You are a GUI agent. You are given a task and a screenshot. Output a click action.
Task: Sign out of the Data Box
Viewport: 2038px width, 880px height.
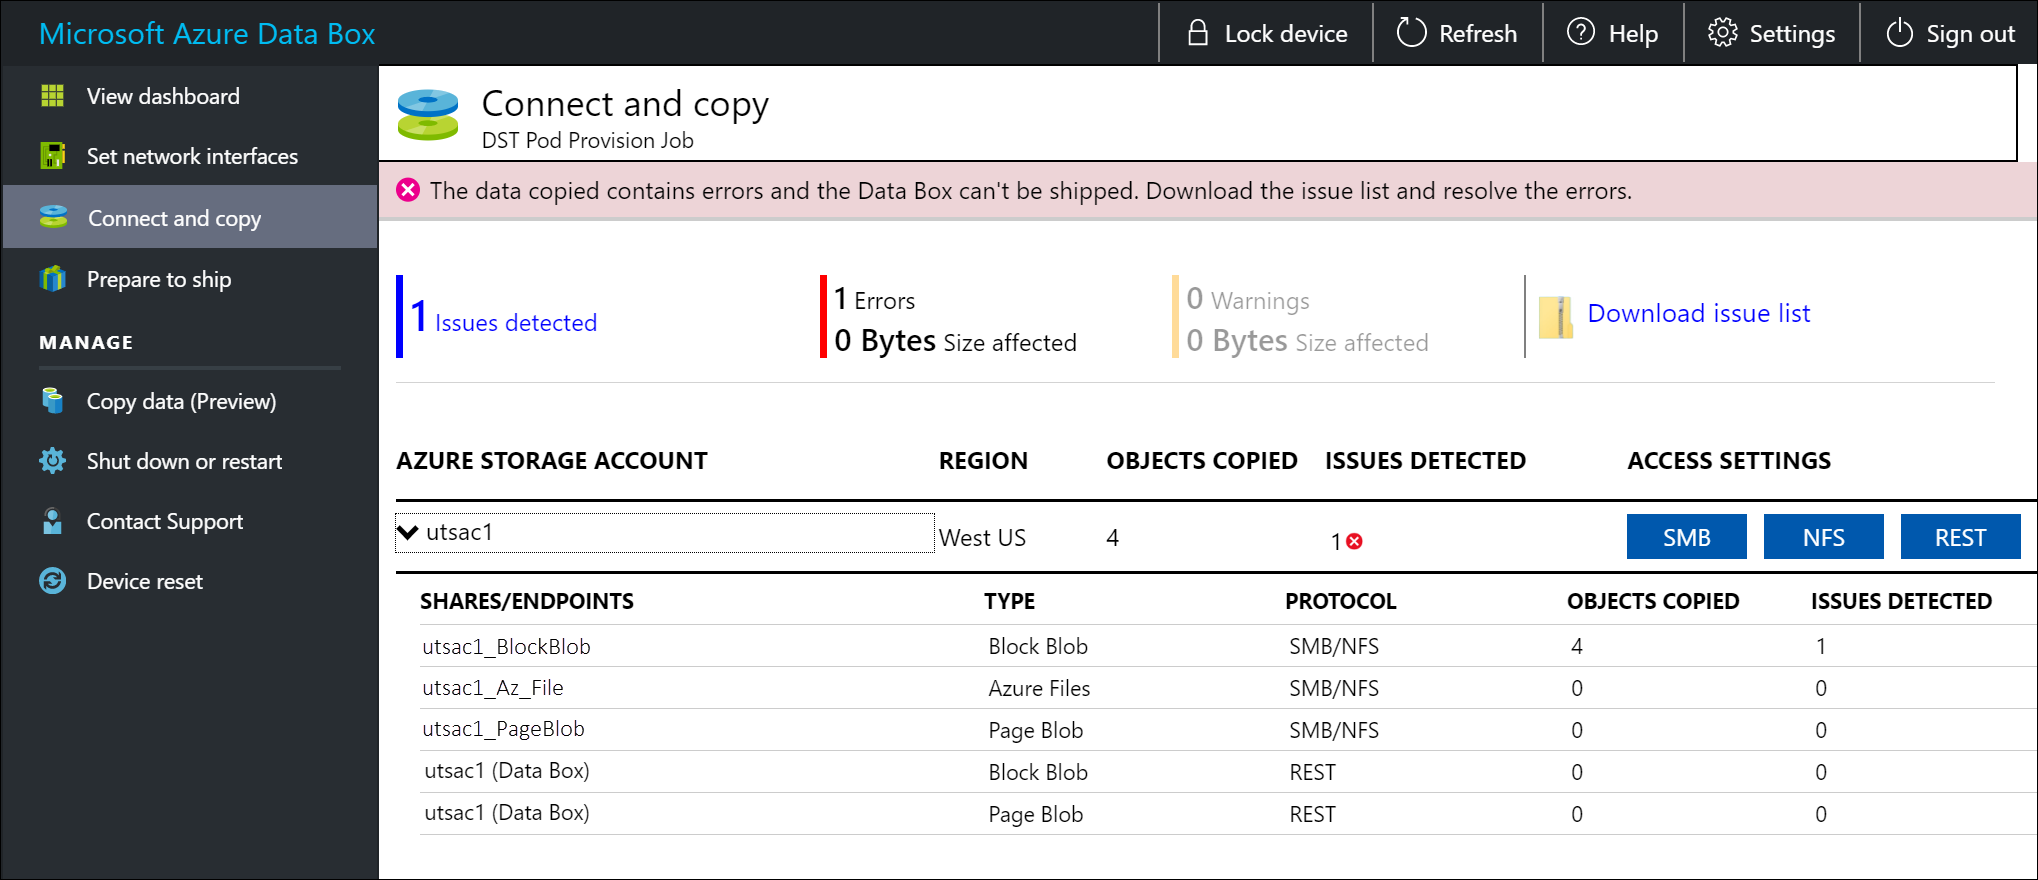coord(1950,33)
